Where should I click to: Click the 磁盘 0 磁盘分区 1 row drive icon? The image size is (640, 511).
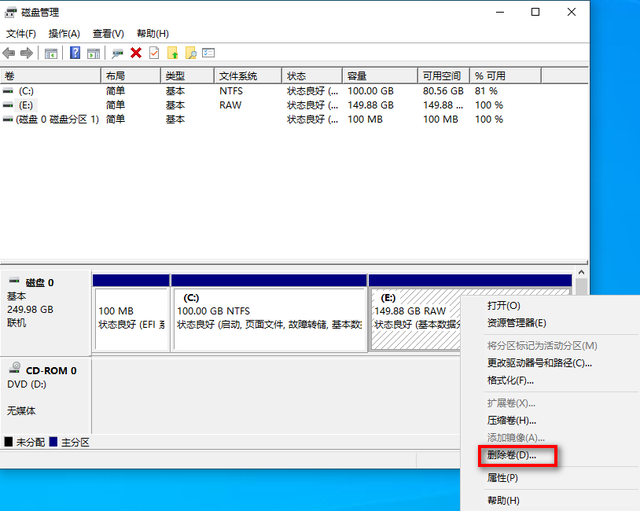coord(8,120)
